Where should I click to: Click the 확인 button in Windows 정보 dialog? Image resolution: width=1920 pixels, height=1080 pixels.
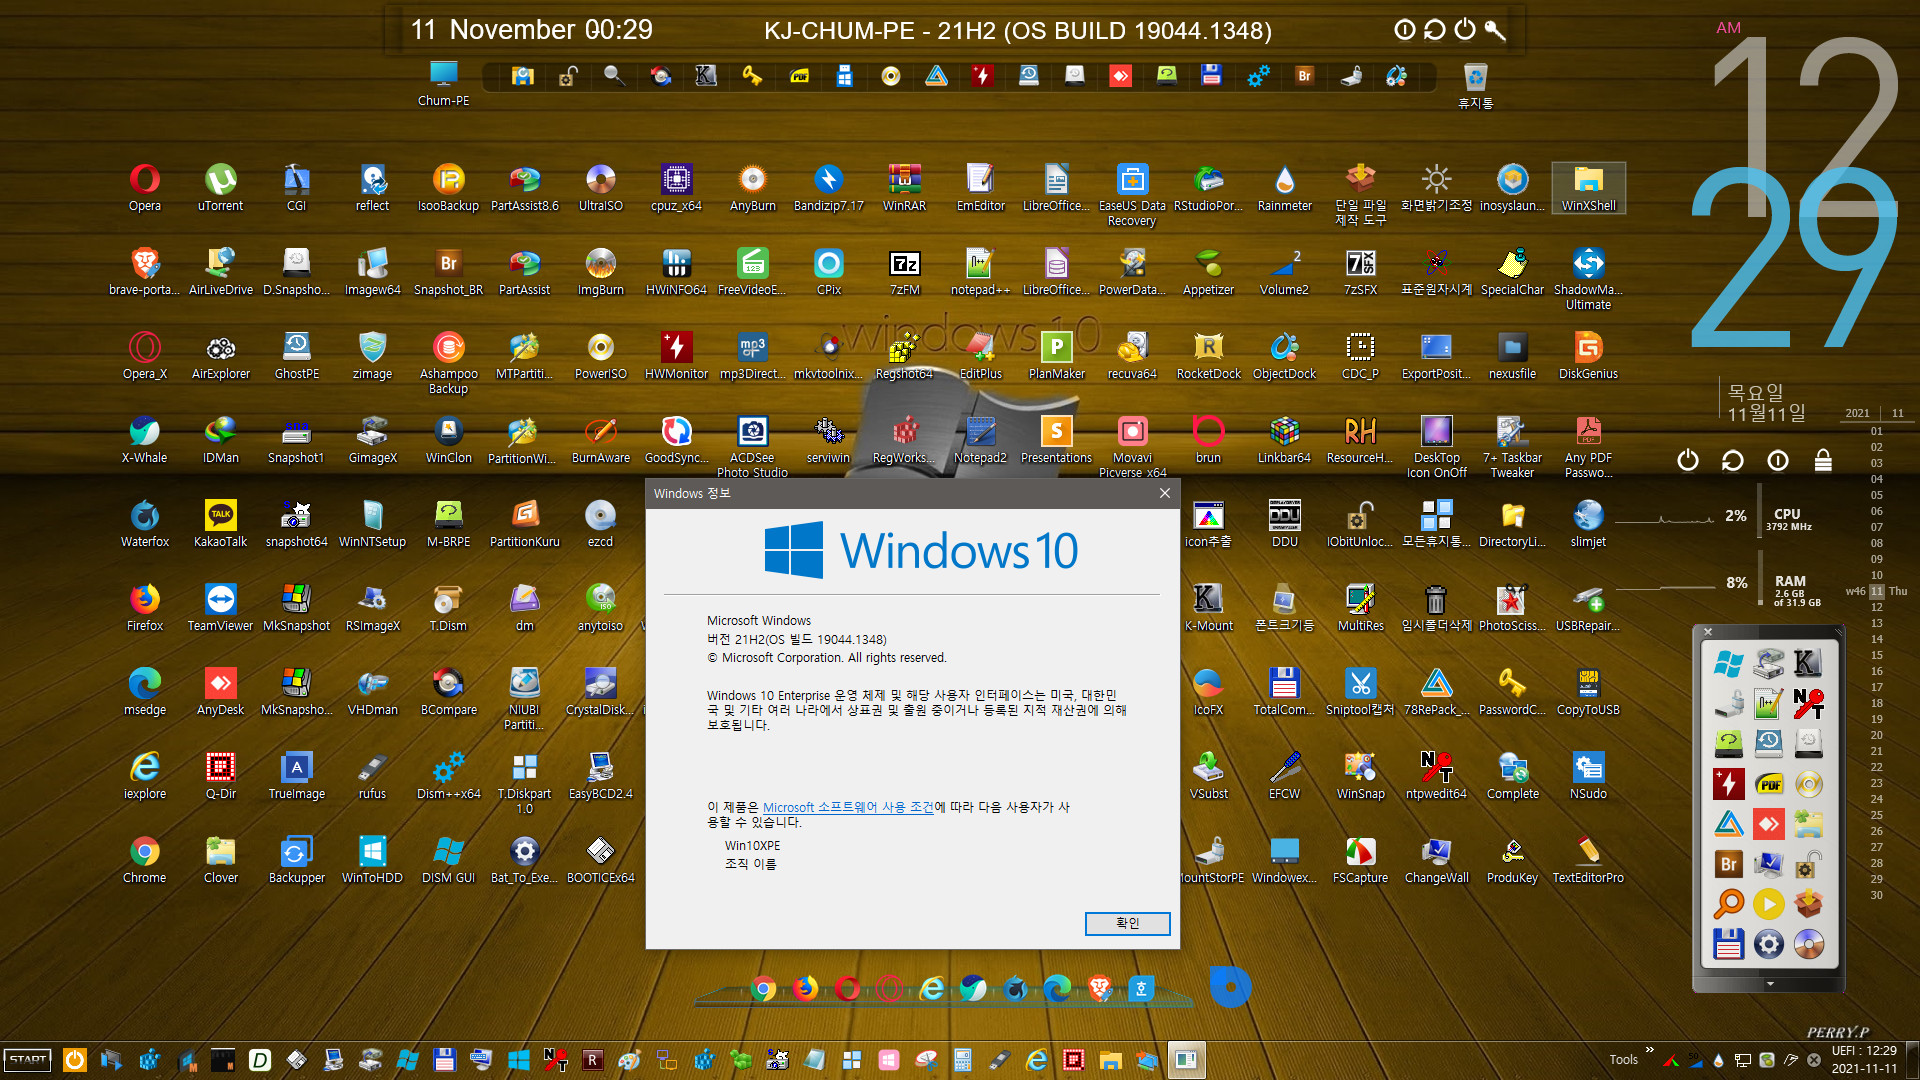pos(1128,923)
